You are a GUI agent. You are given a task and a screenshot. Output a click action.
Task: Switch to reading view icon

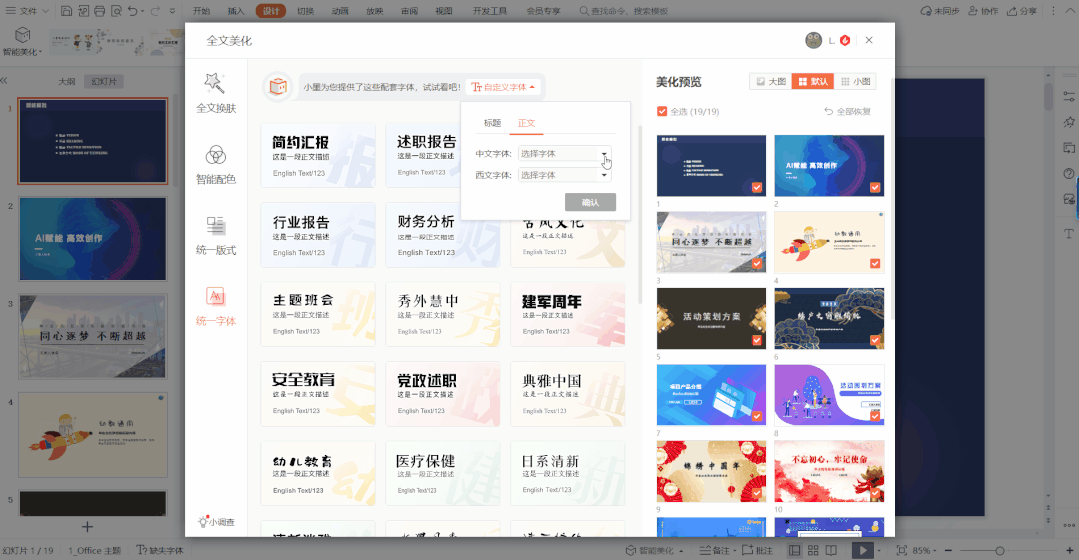pyautogui.click(x=831, y=550)
